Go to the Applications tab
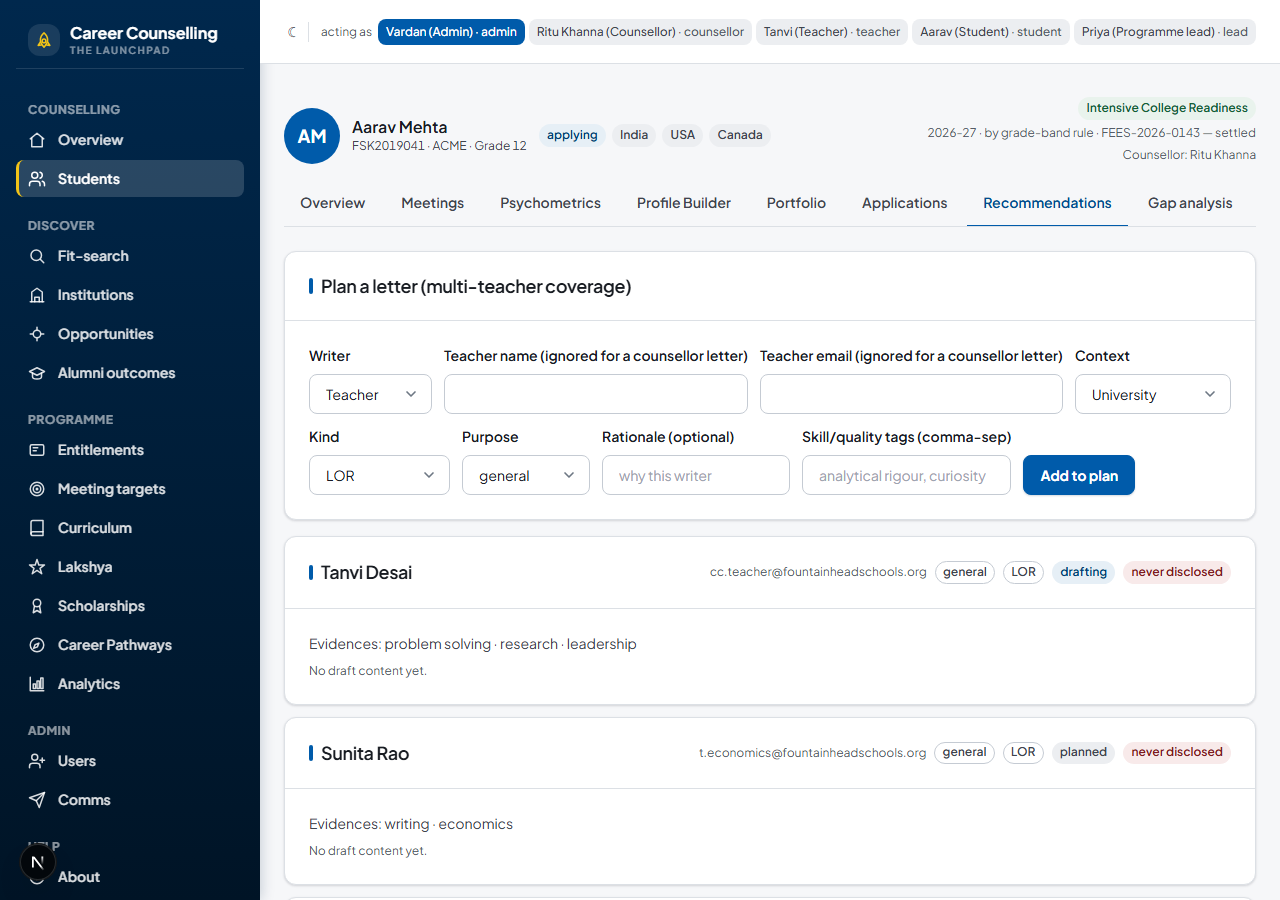Screen dimensions: 1280x900 905,203
